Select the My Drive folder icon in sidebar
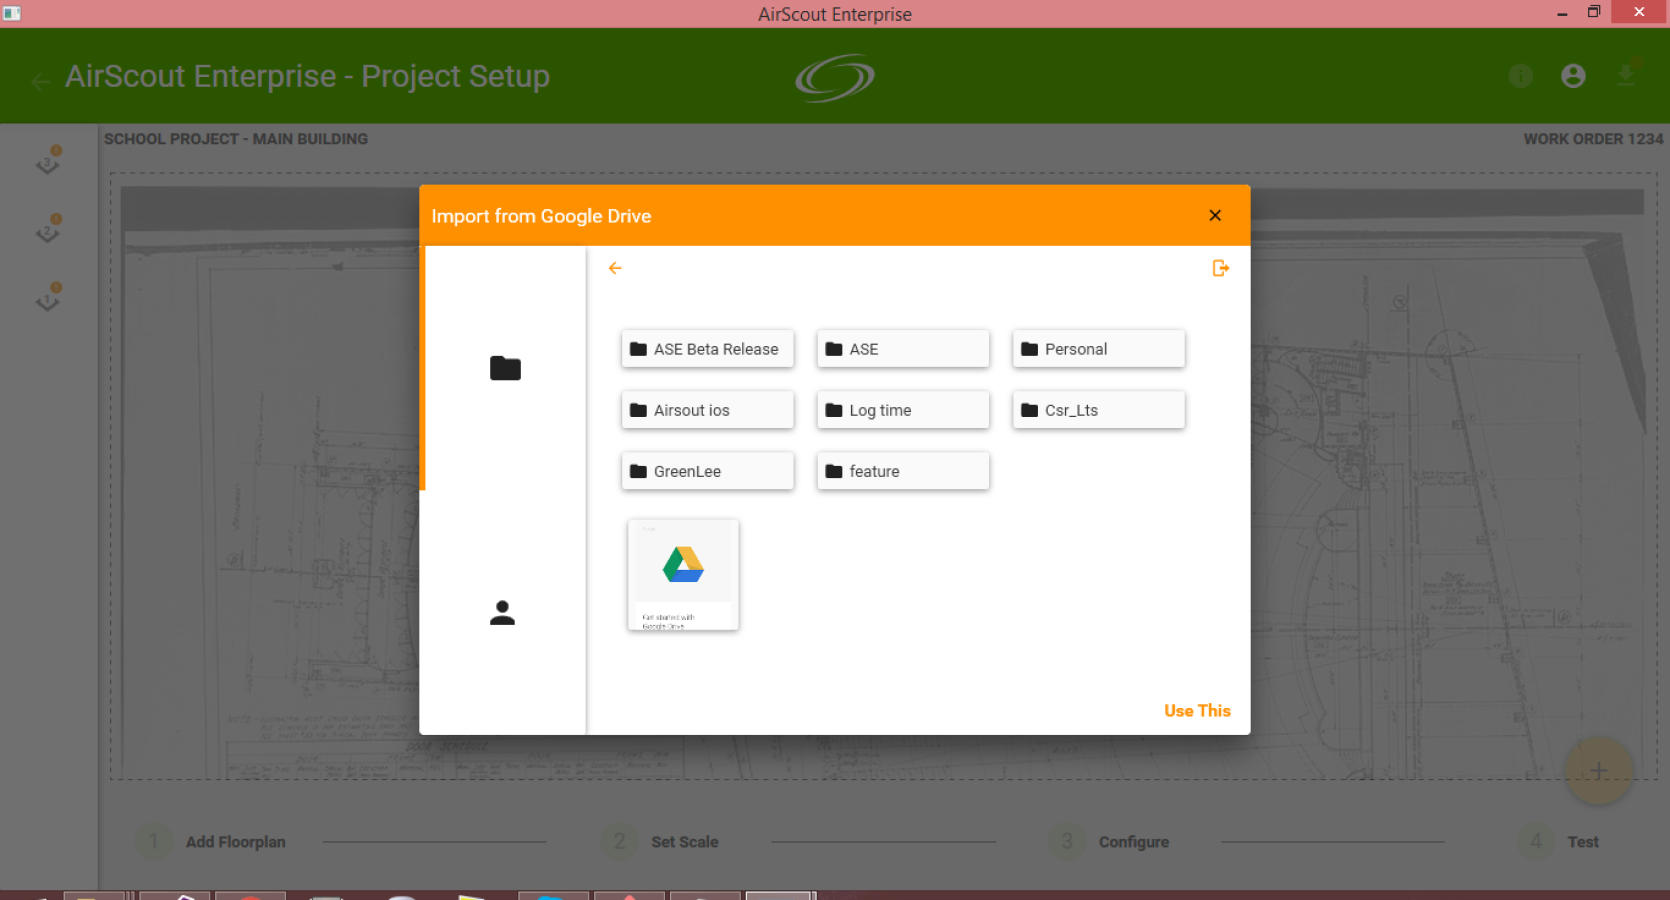 (x=505, y=368)
